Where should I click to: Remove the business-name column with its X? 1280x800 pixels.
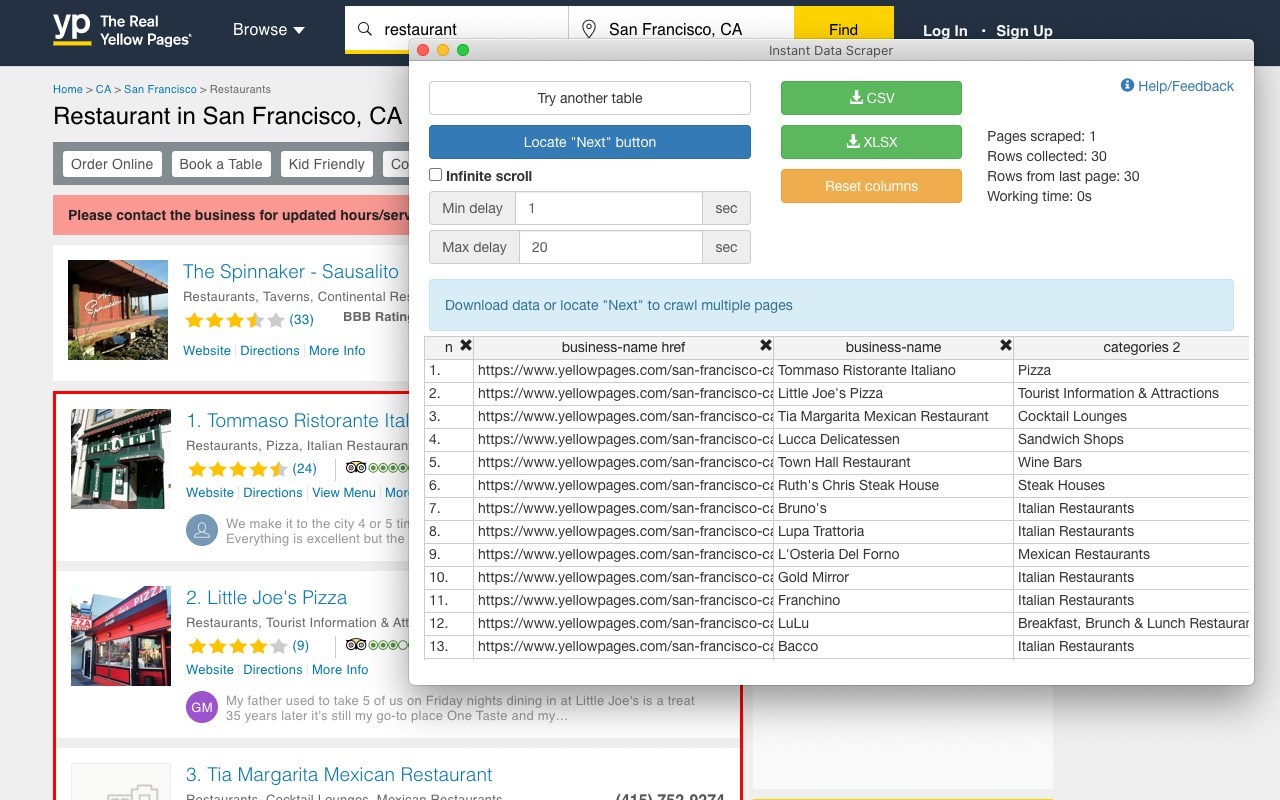coord(1005,346)
